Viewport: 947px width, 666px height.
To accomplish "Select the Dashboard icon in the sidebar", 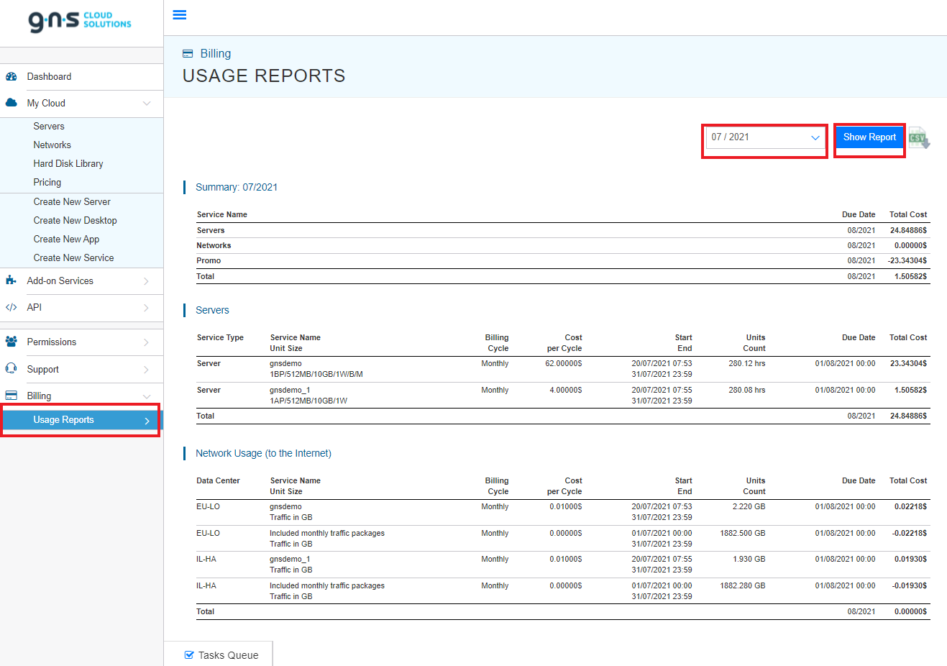I will coord(12,76).
